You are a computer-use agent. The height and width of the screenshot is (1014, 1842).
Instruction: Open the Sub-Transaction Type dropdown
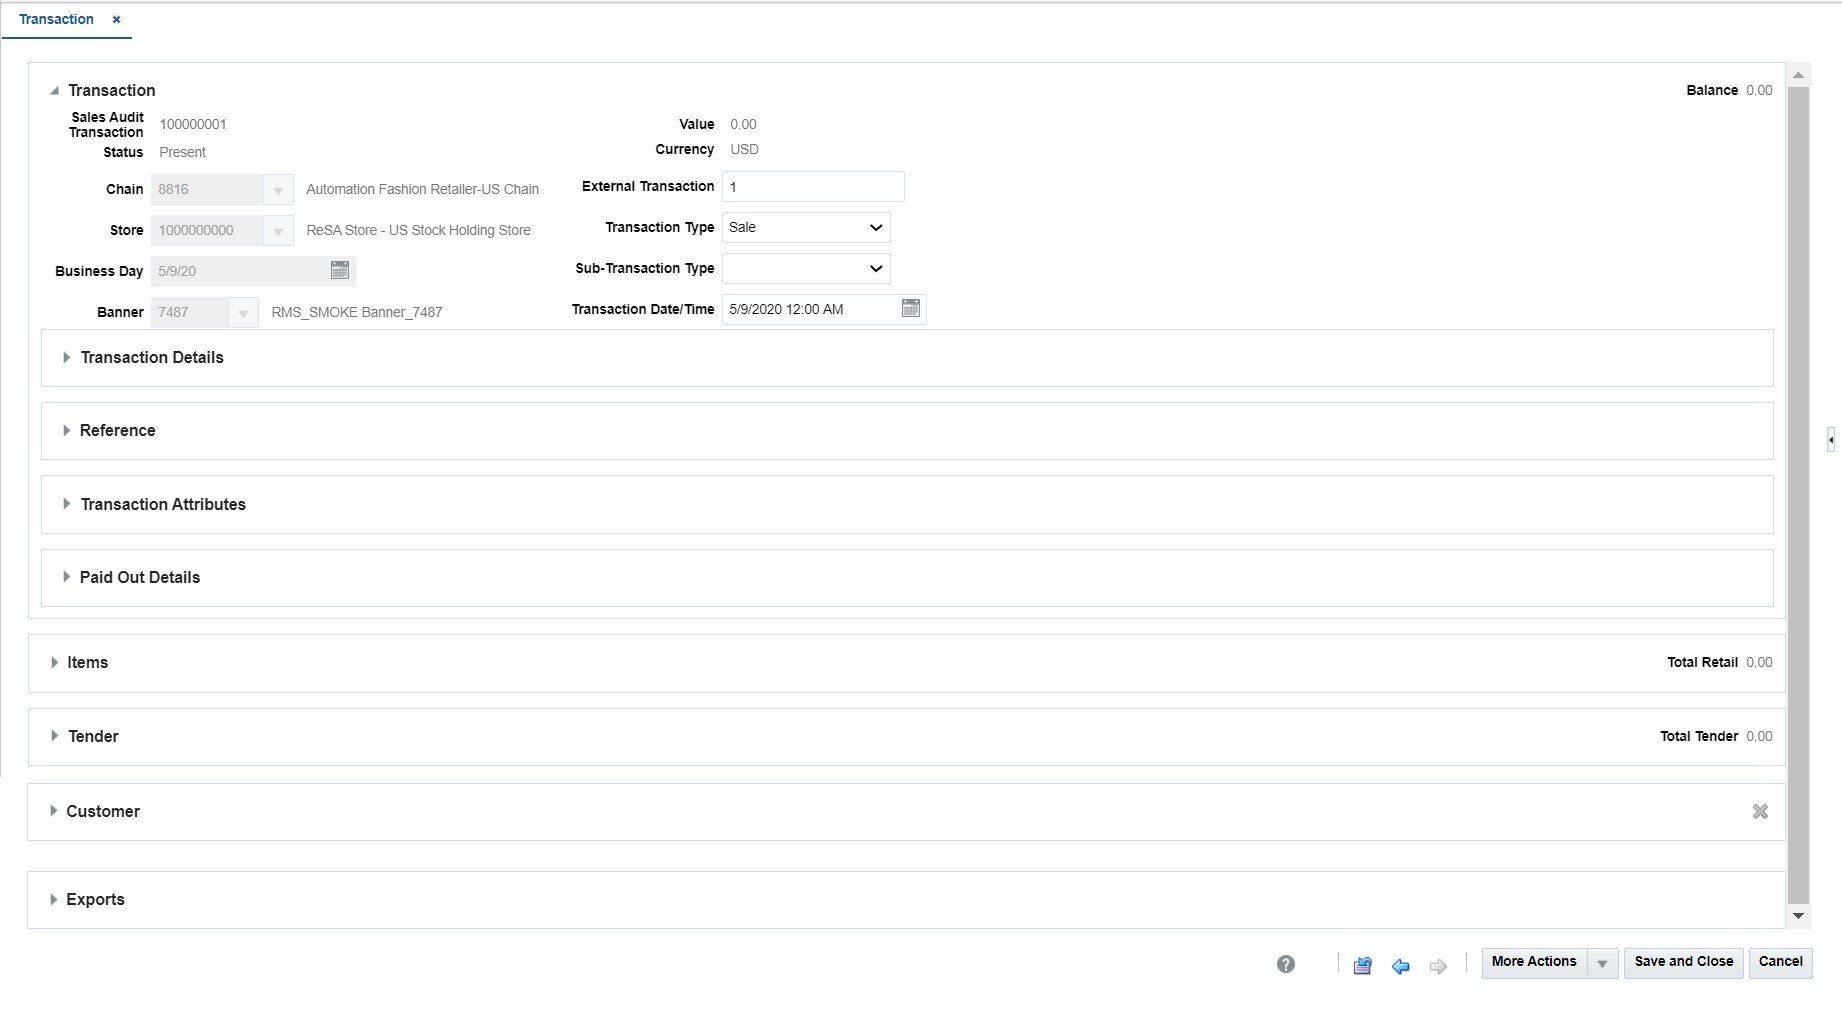[873, 268]
